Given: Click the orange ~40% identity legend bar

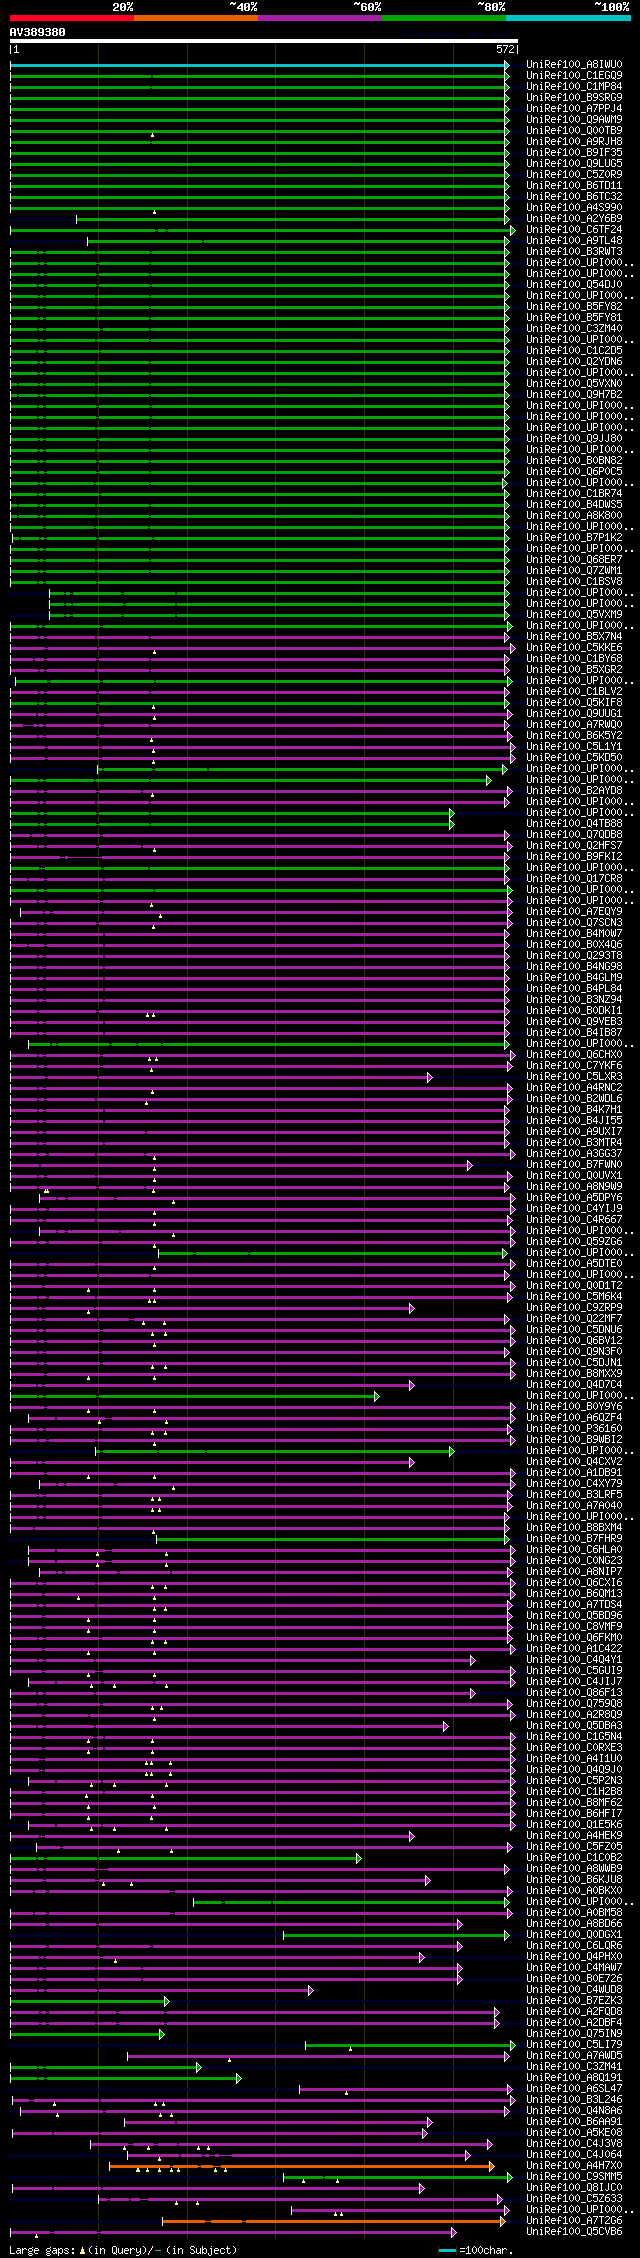Looking at the screenshot, I should [x=195, y=18].
